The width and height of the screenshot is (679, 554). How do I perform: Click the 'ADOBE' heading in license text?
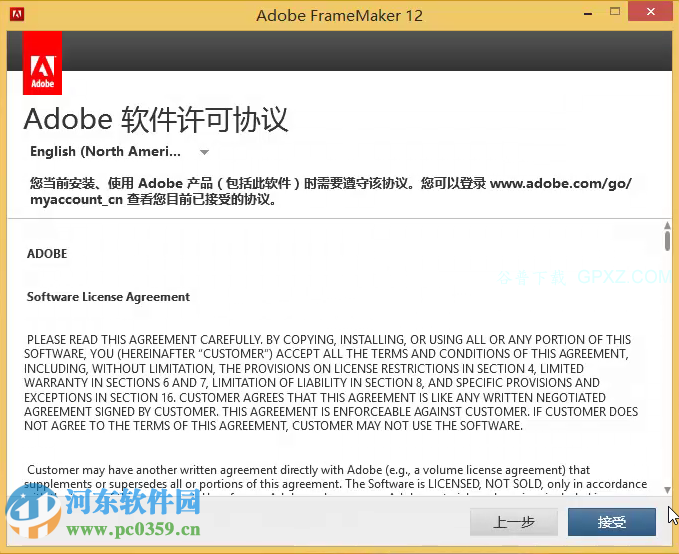[47, 253]
